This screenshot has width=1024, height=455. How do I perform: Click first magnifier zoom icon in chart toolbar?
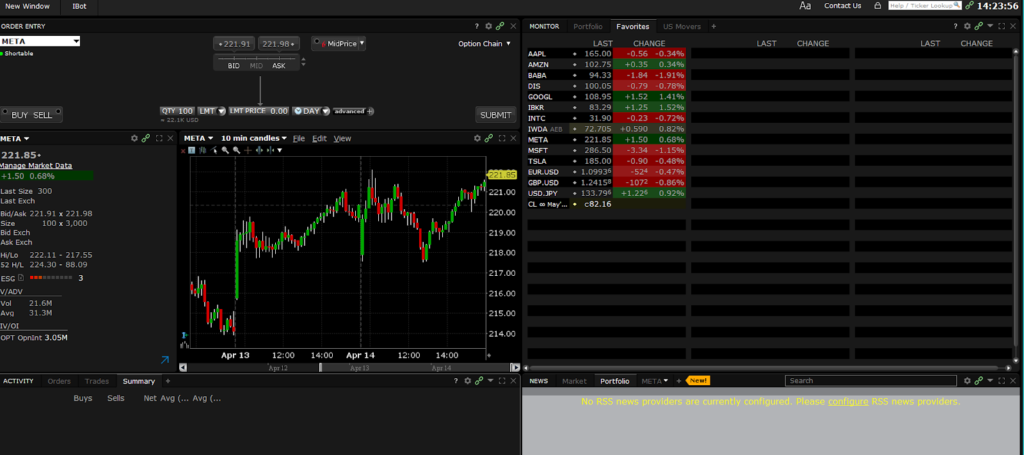[x=225, y=150]
